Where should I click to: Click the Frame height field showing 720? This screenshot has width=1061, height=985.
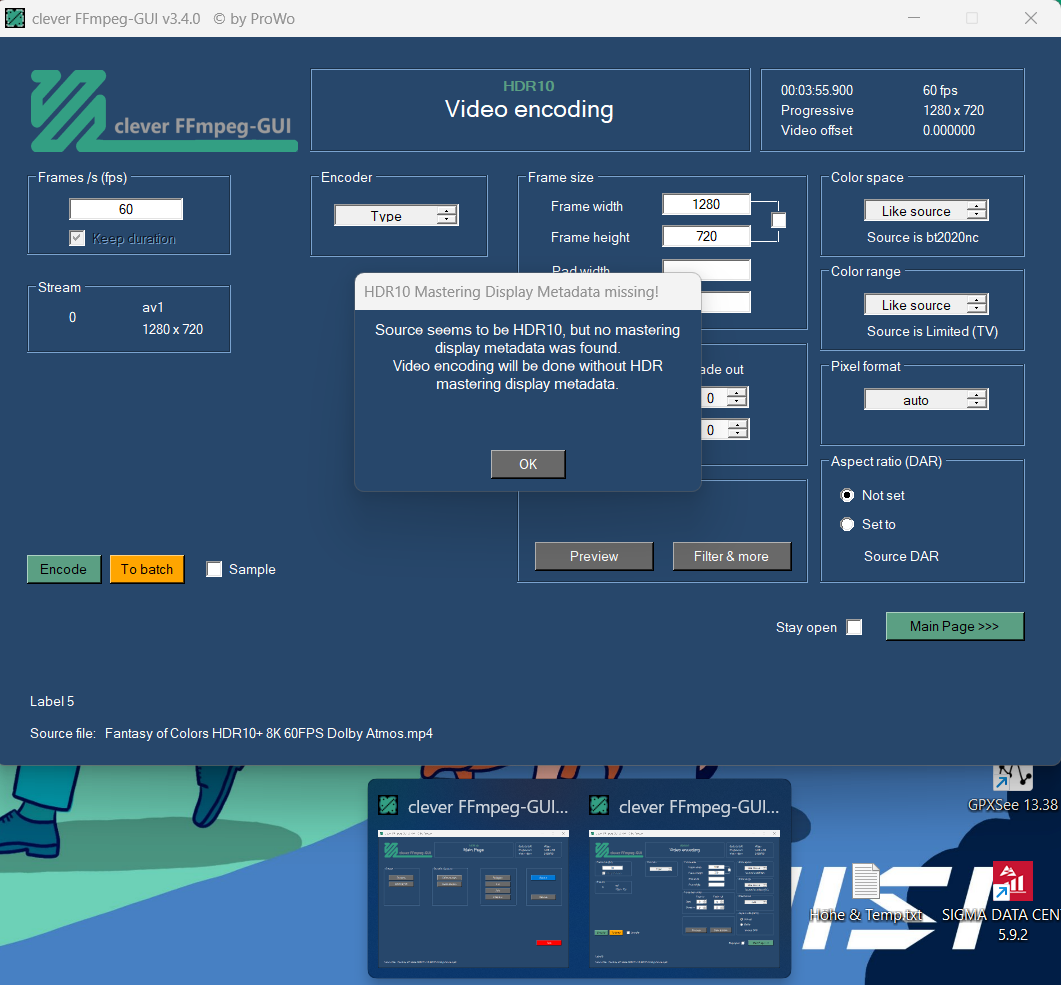click(706, 236)
